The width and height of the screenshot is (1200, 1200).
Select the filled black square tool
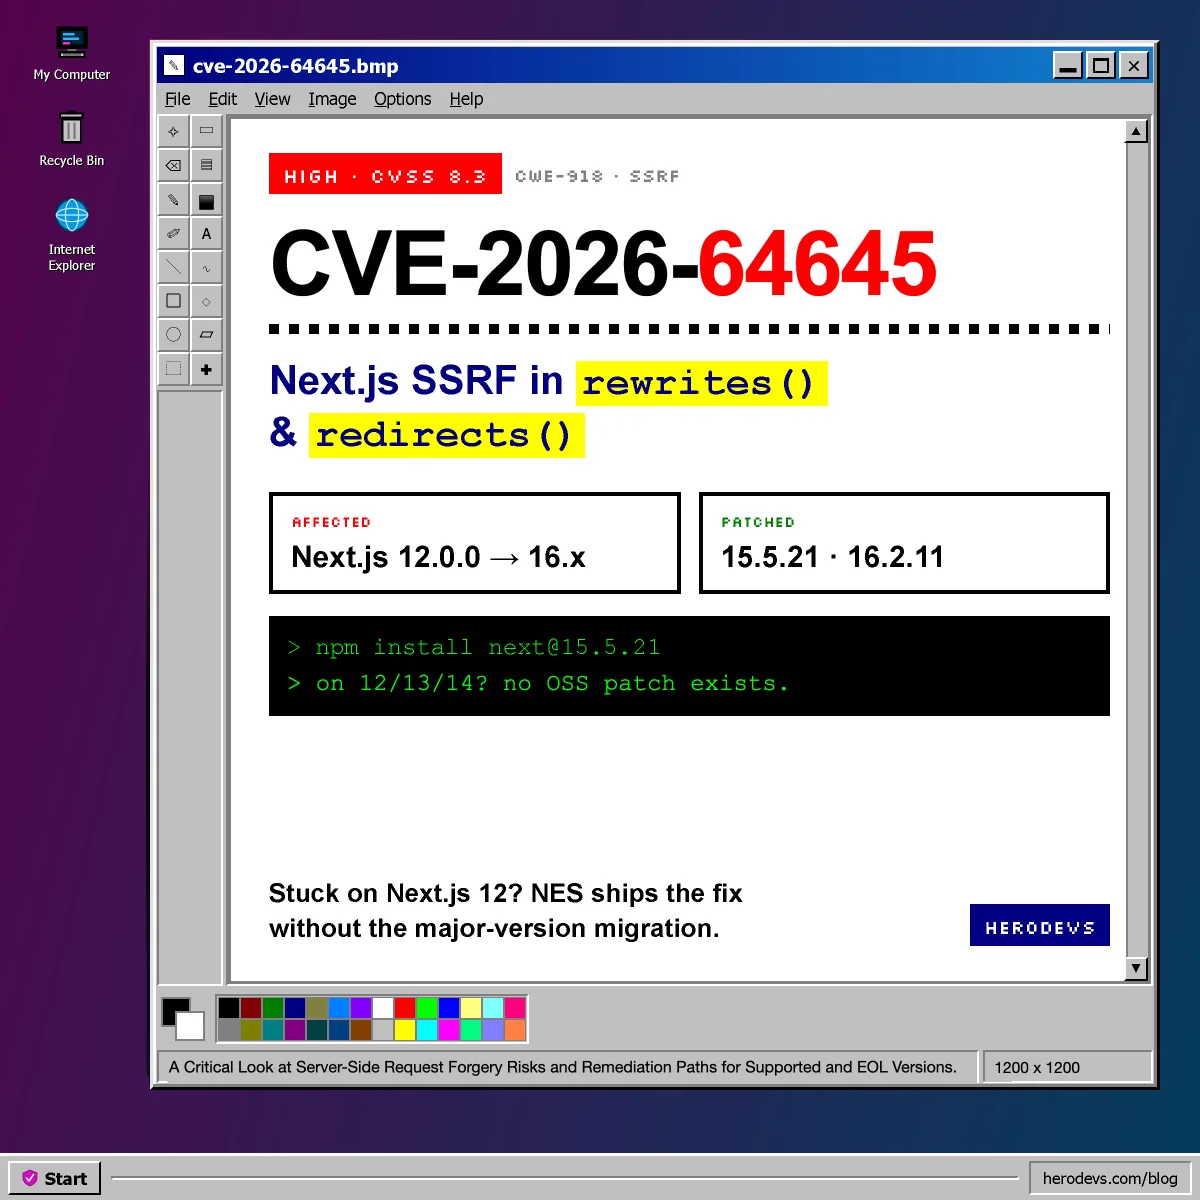tap(206, 201)
